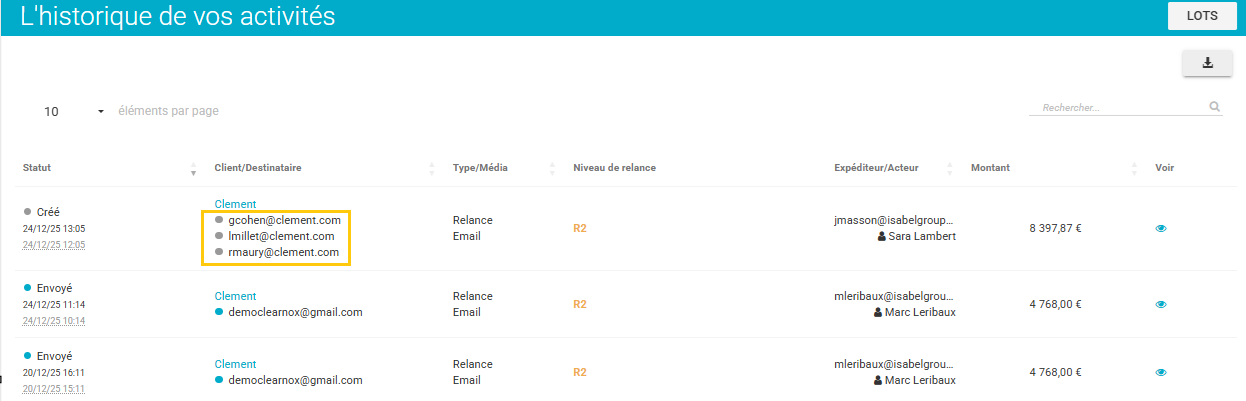Open Clement client link in 20/12/25 row
Image resolution: width=1246 pixels, height=401 pixels.
[235, 364]
